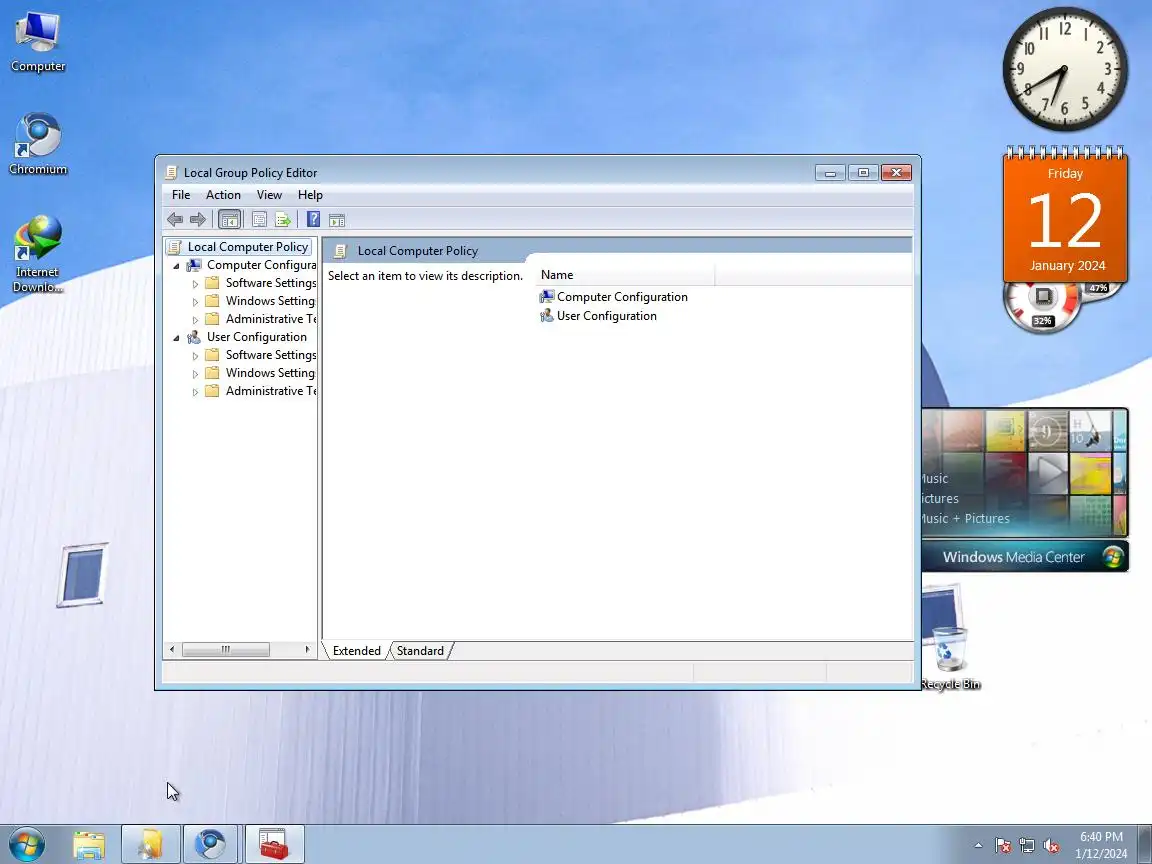
Task: Open the Action menu
Action: pyautogui.click(x=223, y=195)
